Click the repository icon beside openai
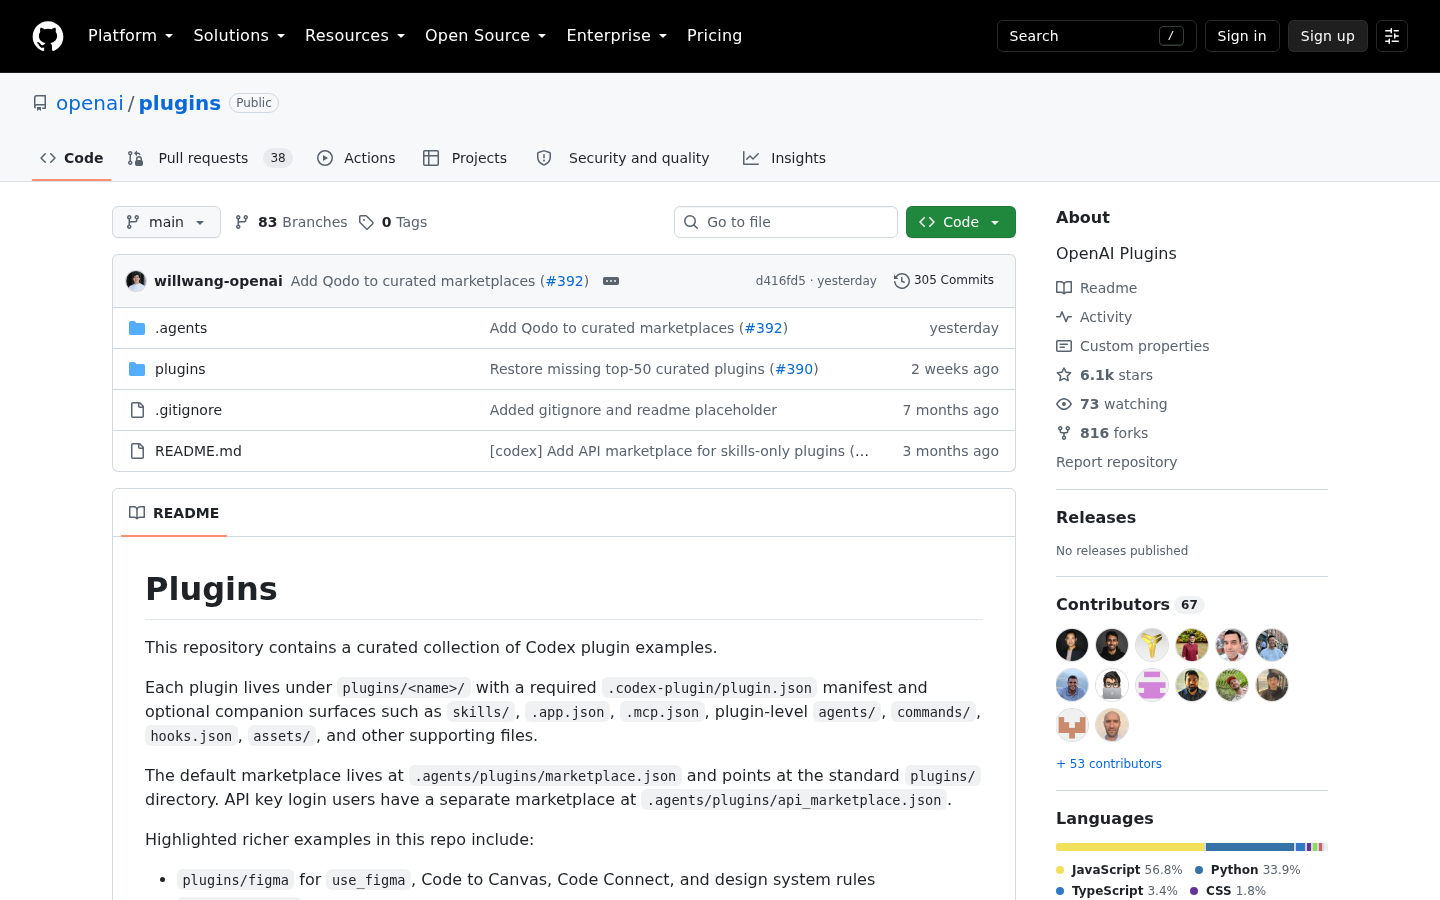1440x900 pixels. click(x=40, y=103)
